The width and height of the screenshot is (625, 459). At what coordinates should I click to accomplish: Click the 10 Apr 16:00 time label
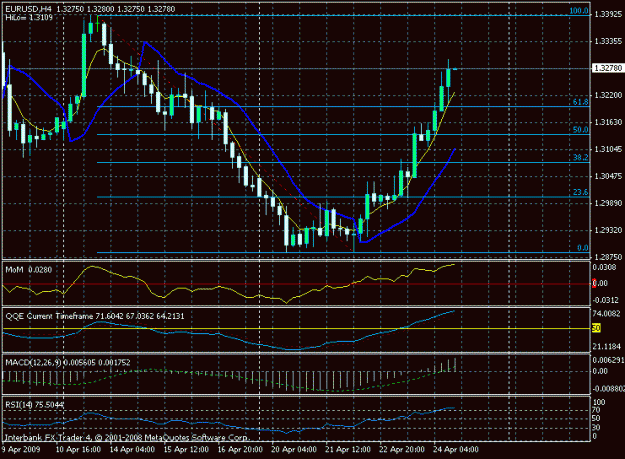(78, 449)
